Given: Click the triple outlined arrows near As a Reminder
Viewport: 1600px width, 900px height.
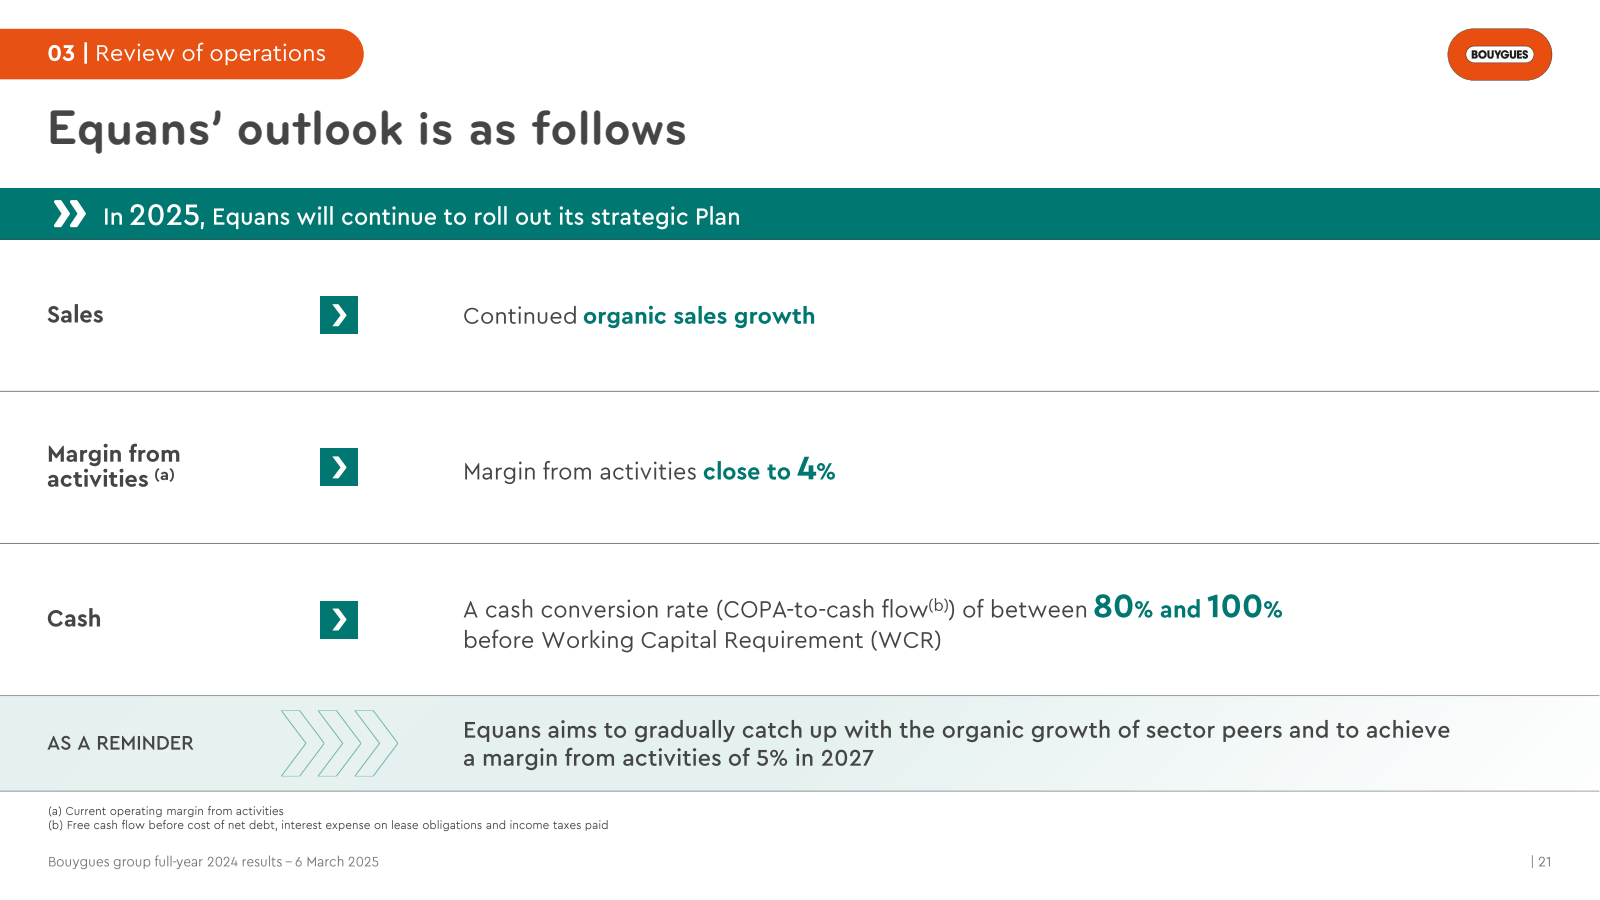Looking at the screenshot, I should click(x=340, y=743).
